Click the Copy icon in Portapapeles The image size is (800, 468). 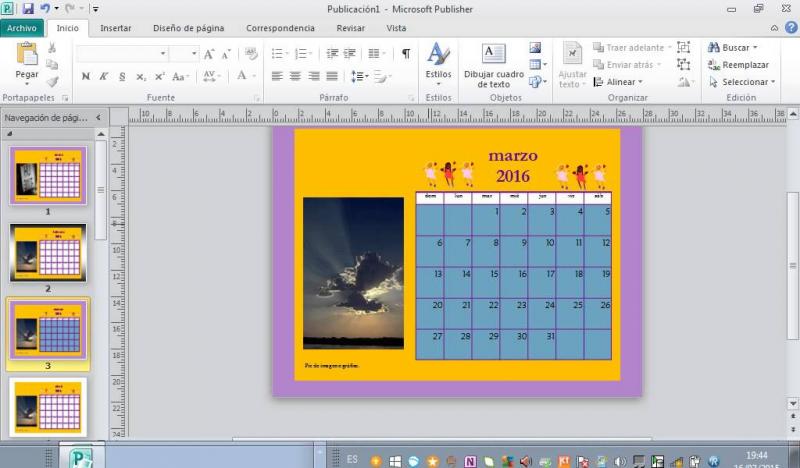pyautogui.click(x=52, y=64)
